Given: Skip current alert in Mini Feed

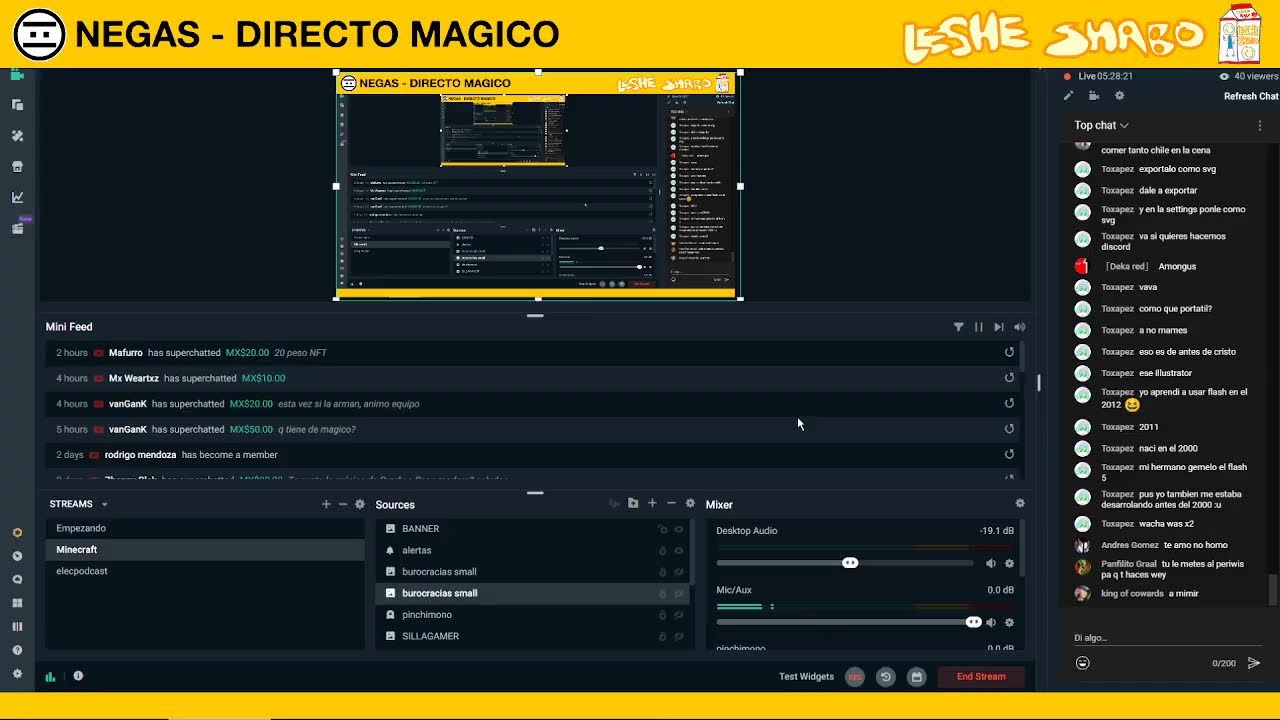Looking at the screenshot, I should 998,327.
